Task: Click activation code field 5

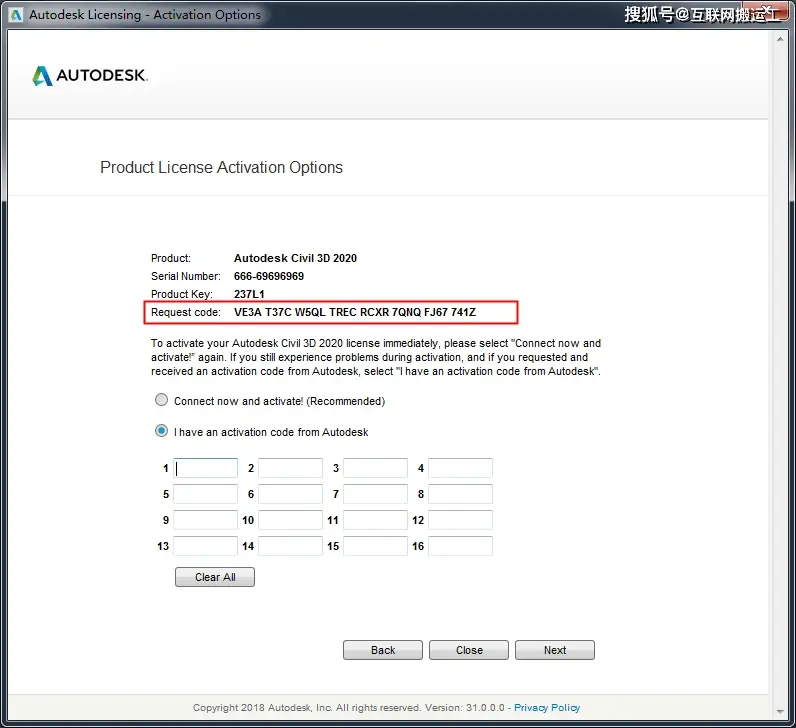Action: 206,494
